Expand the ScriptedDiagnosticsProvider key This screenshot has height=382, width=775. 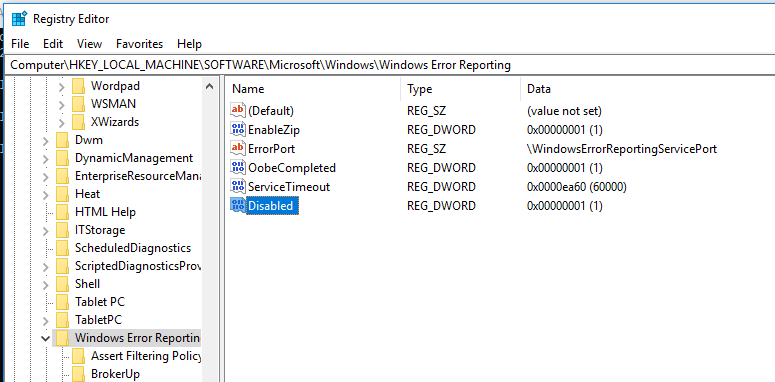coord(45,267)
